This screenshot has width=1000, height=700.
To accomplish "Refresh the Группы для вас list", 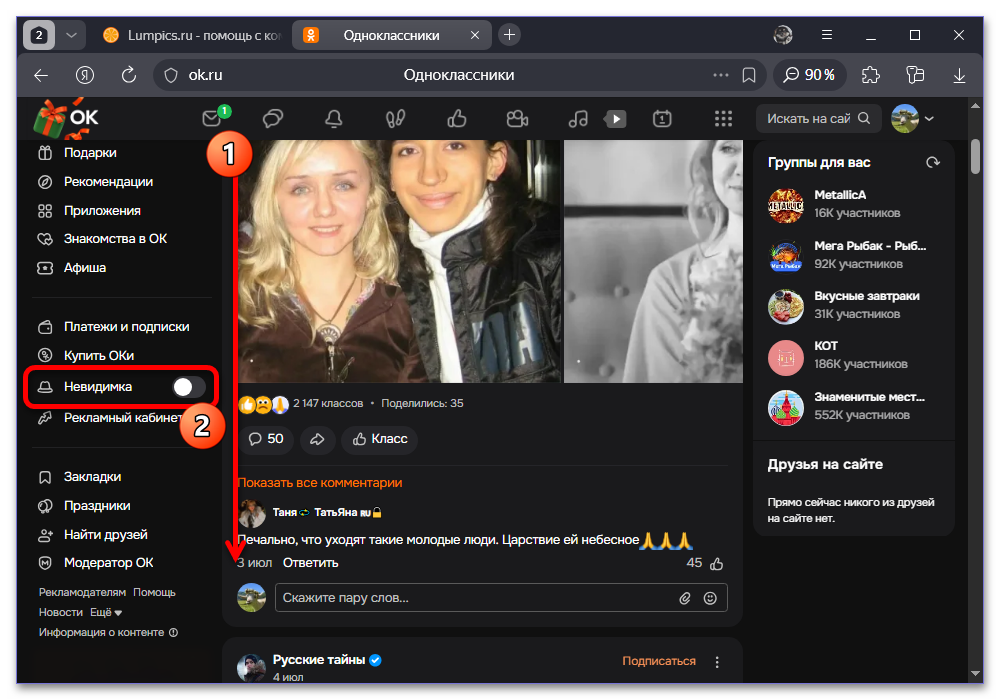I will (932, 163).
